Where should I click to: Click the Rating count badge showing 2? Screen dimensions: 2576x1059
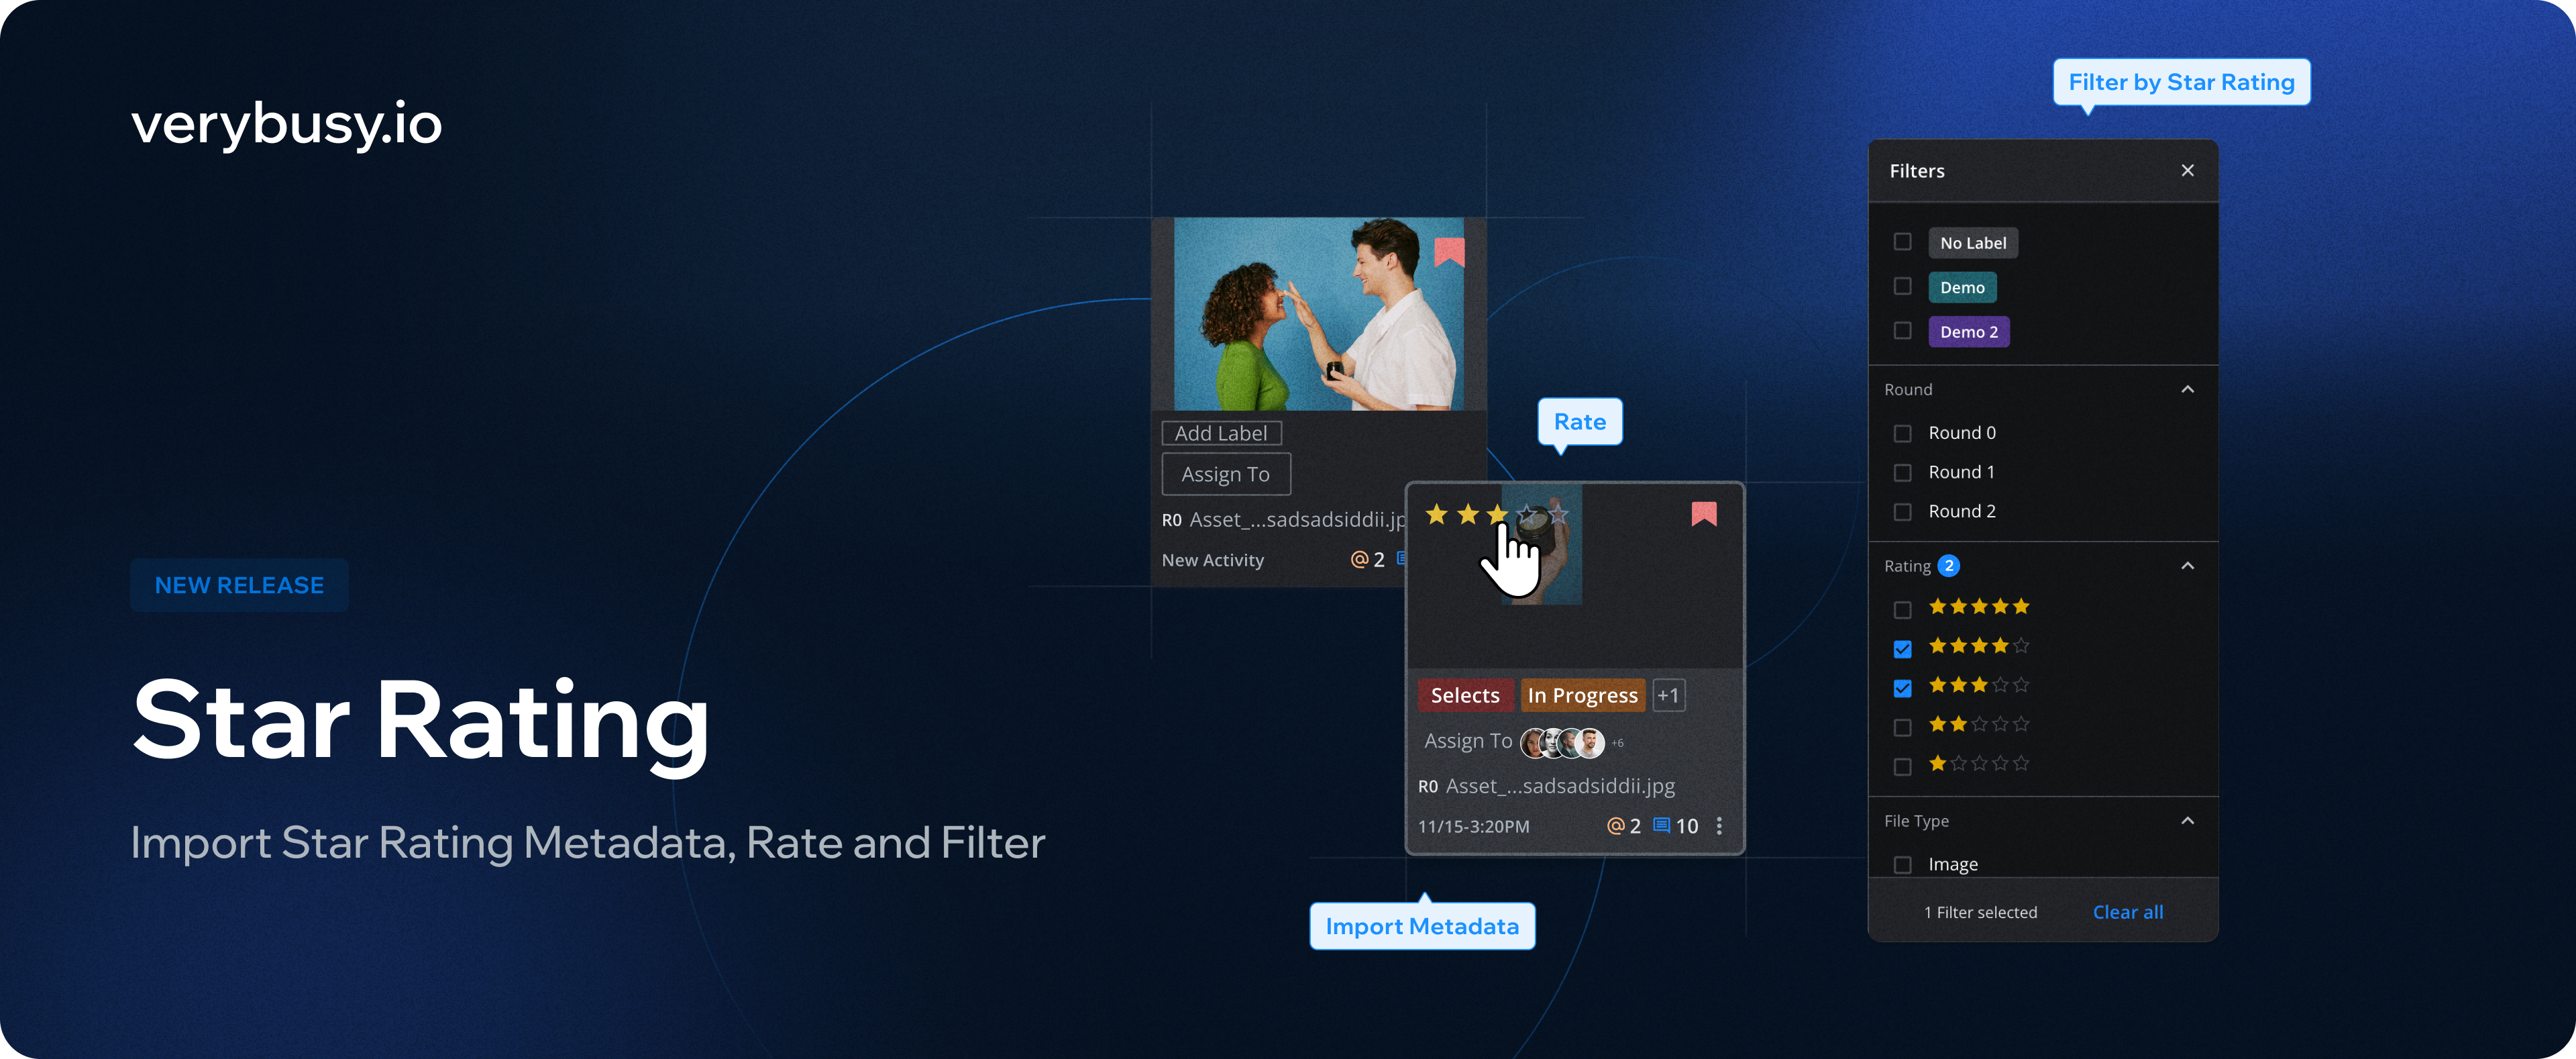[x=1948, y=566]
